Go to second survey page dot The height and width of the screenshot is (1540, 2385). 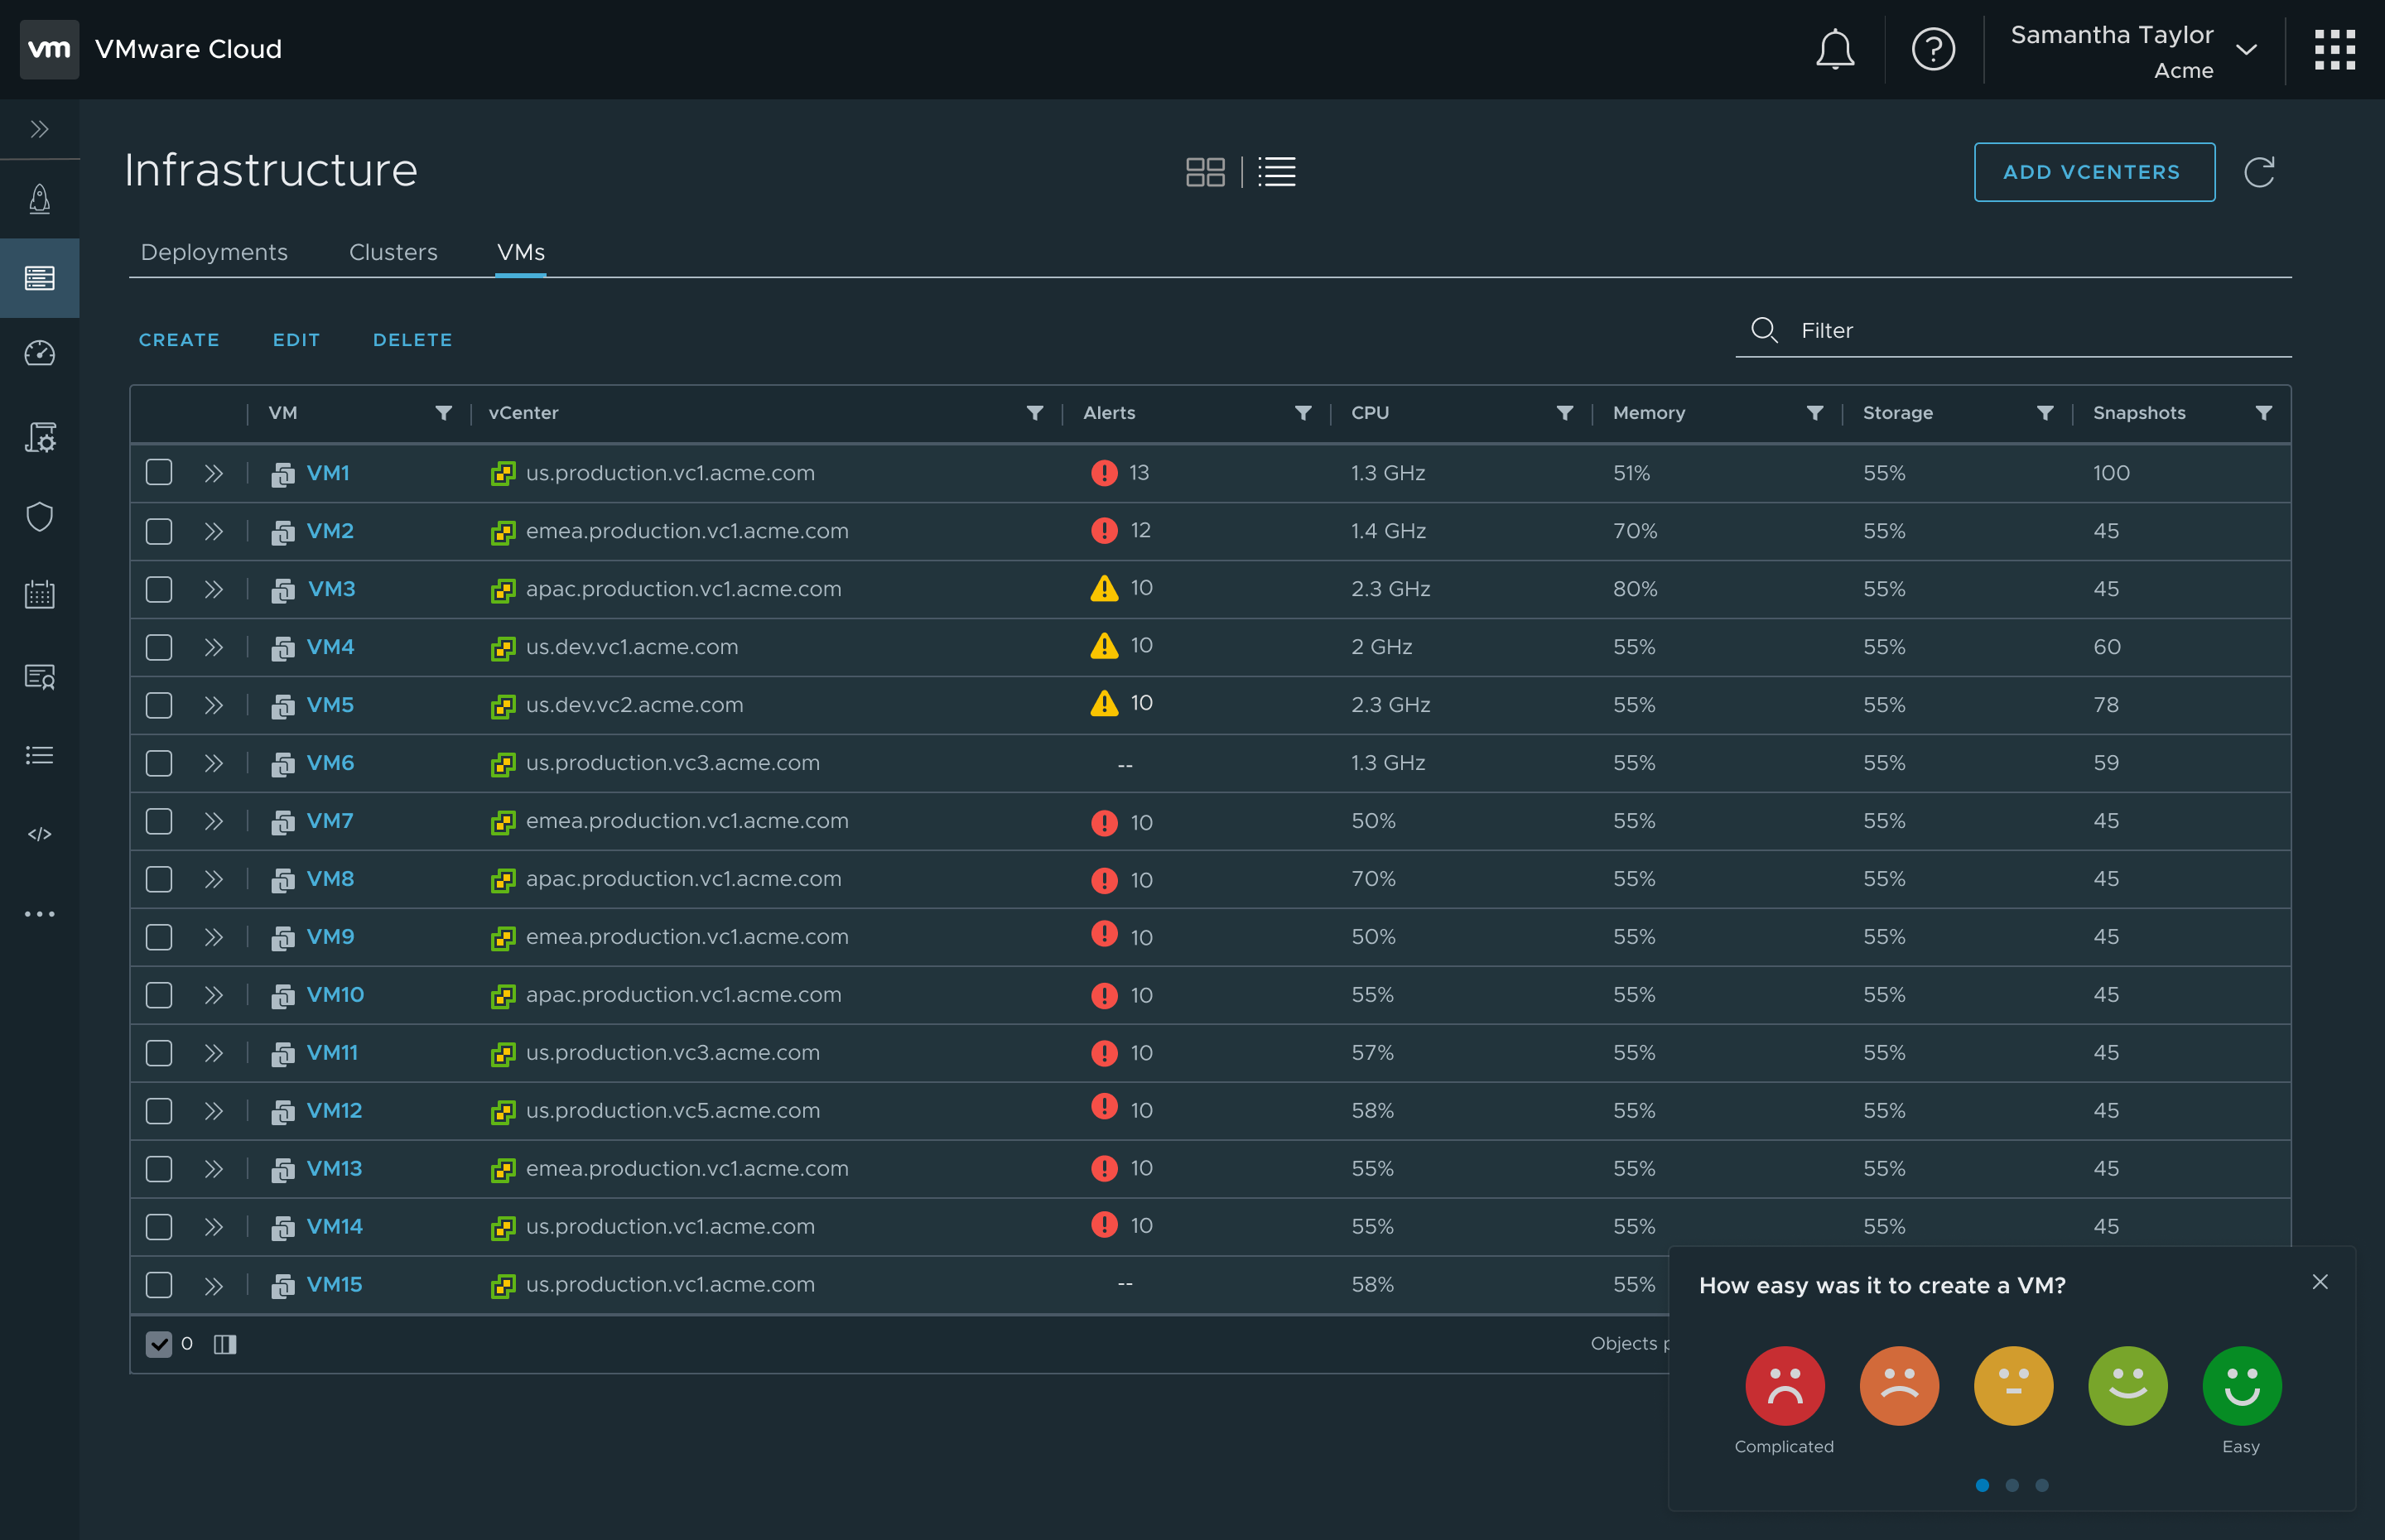click(2012, 1485)
